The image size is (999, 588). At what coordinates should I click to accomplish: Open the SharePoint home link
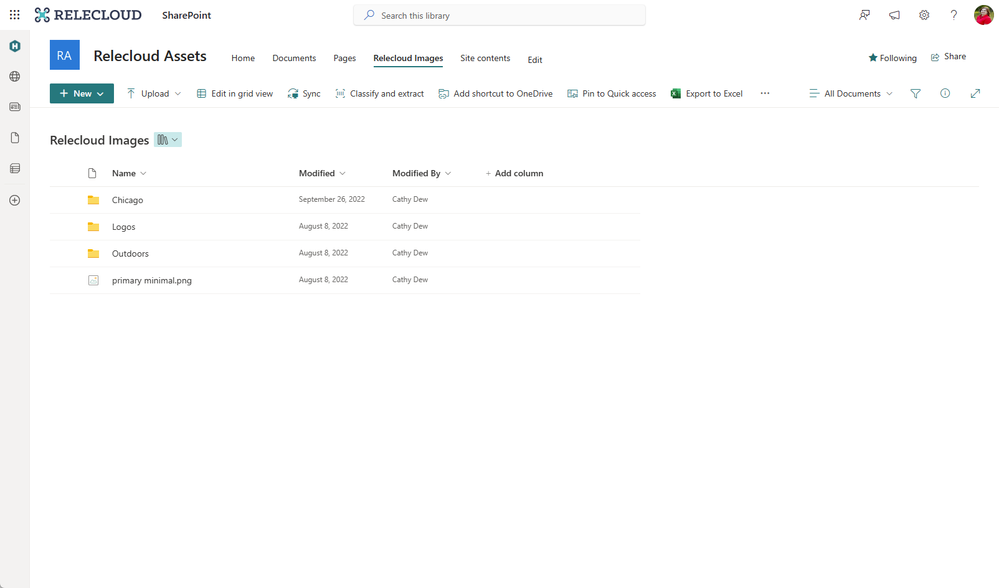point(186,15)
